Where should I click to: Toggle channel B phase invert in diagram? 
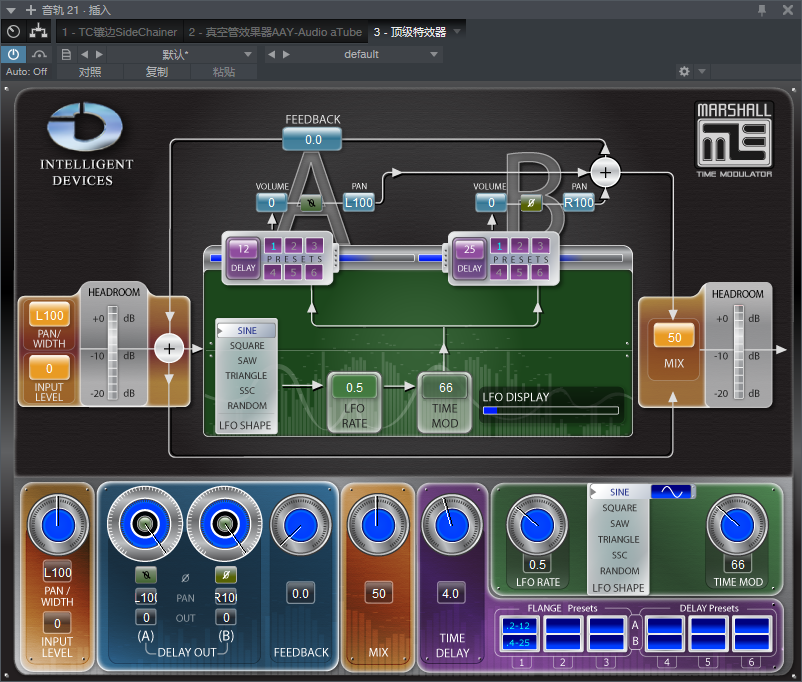(x=531, y=203)
